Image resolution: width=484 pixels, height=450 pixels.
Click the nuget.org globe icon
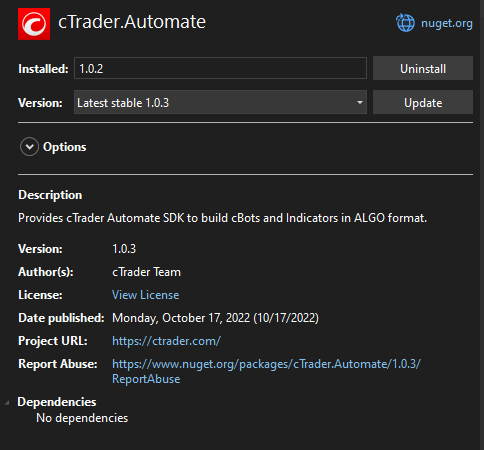[x=405, y=23]
